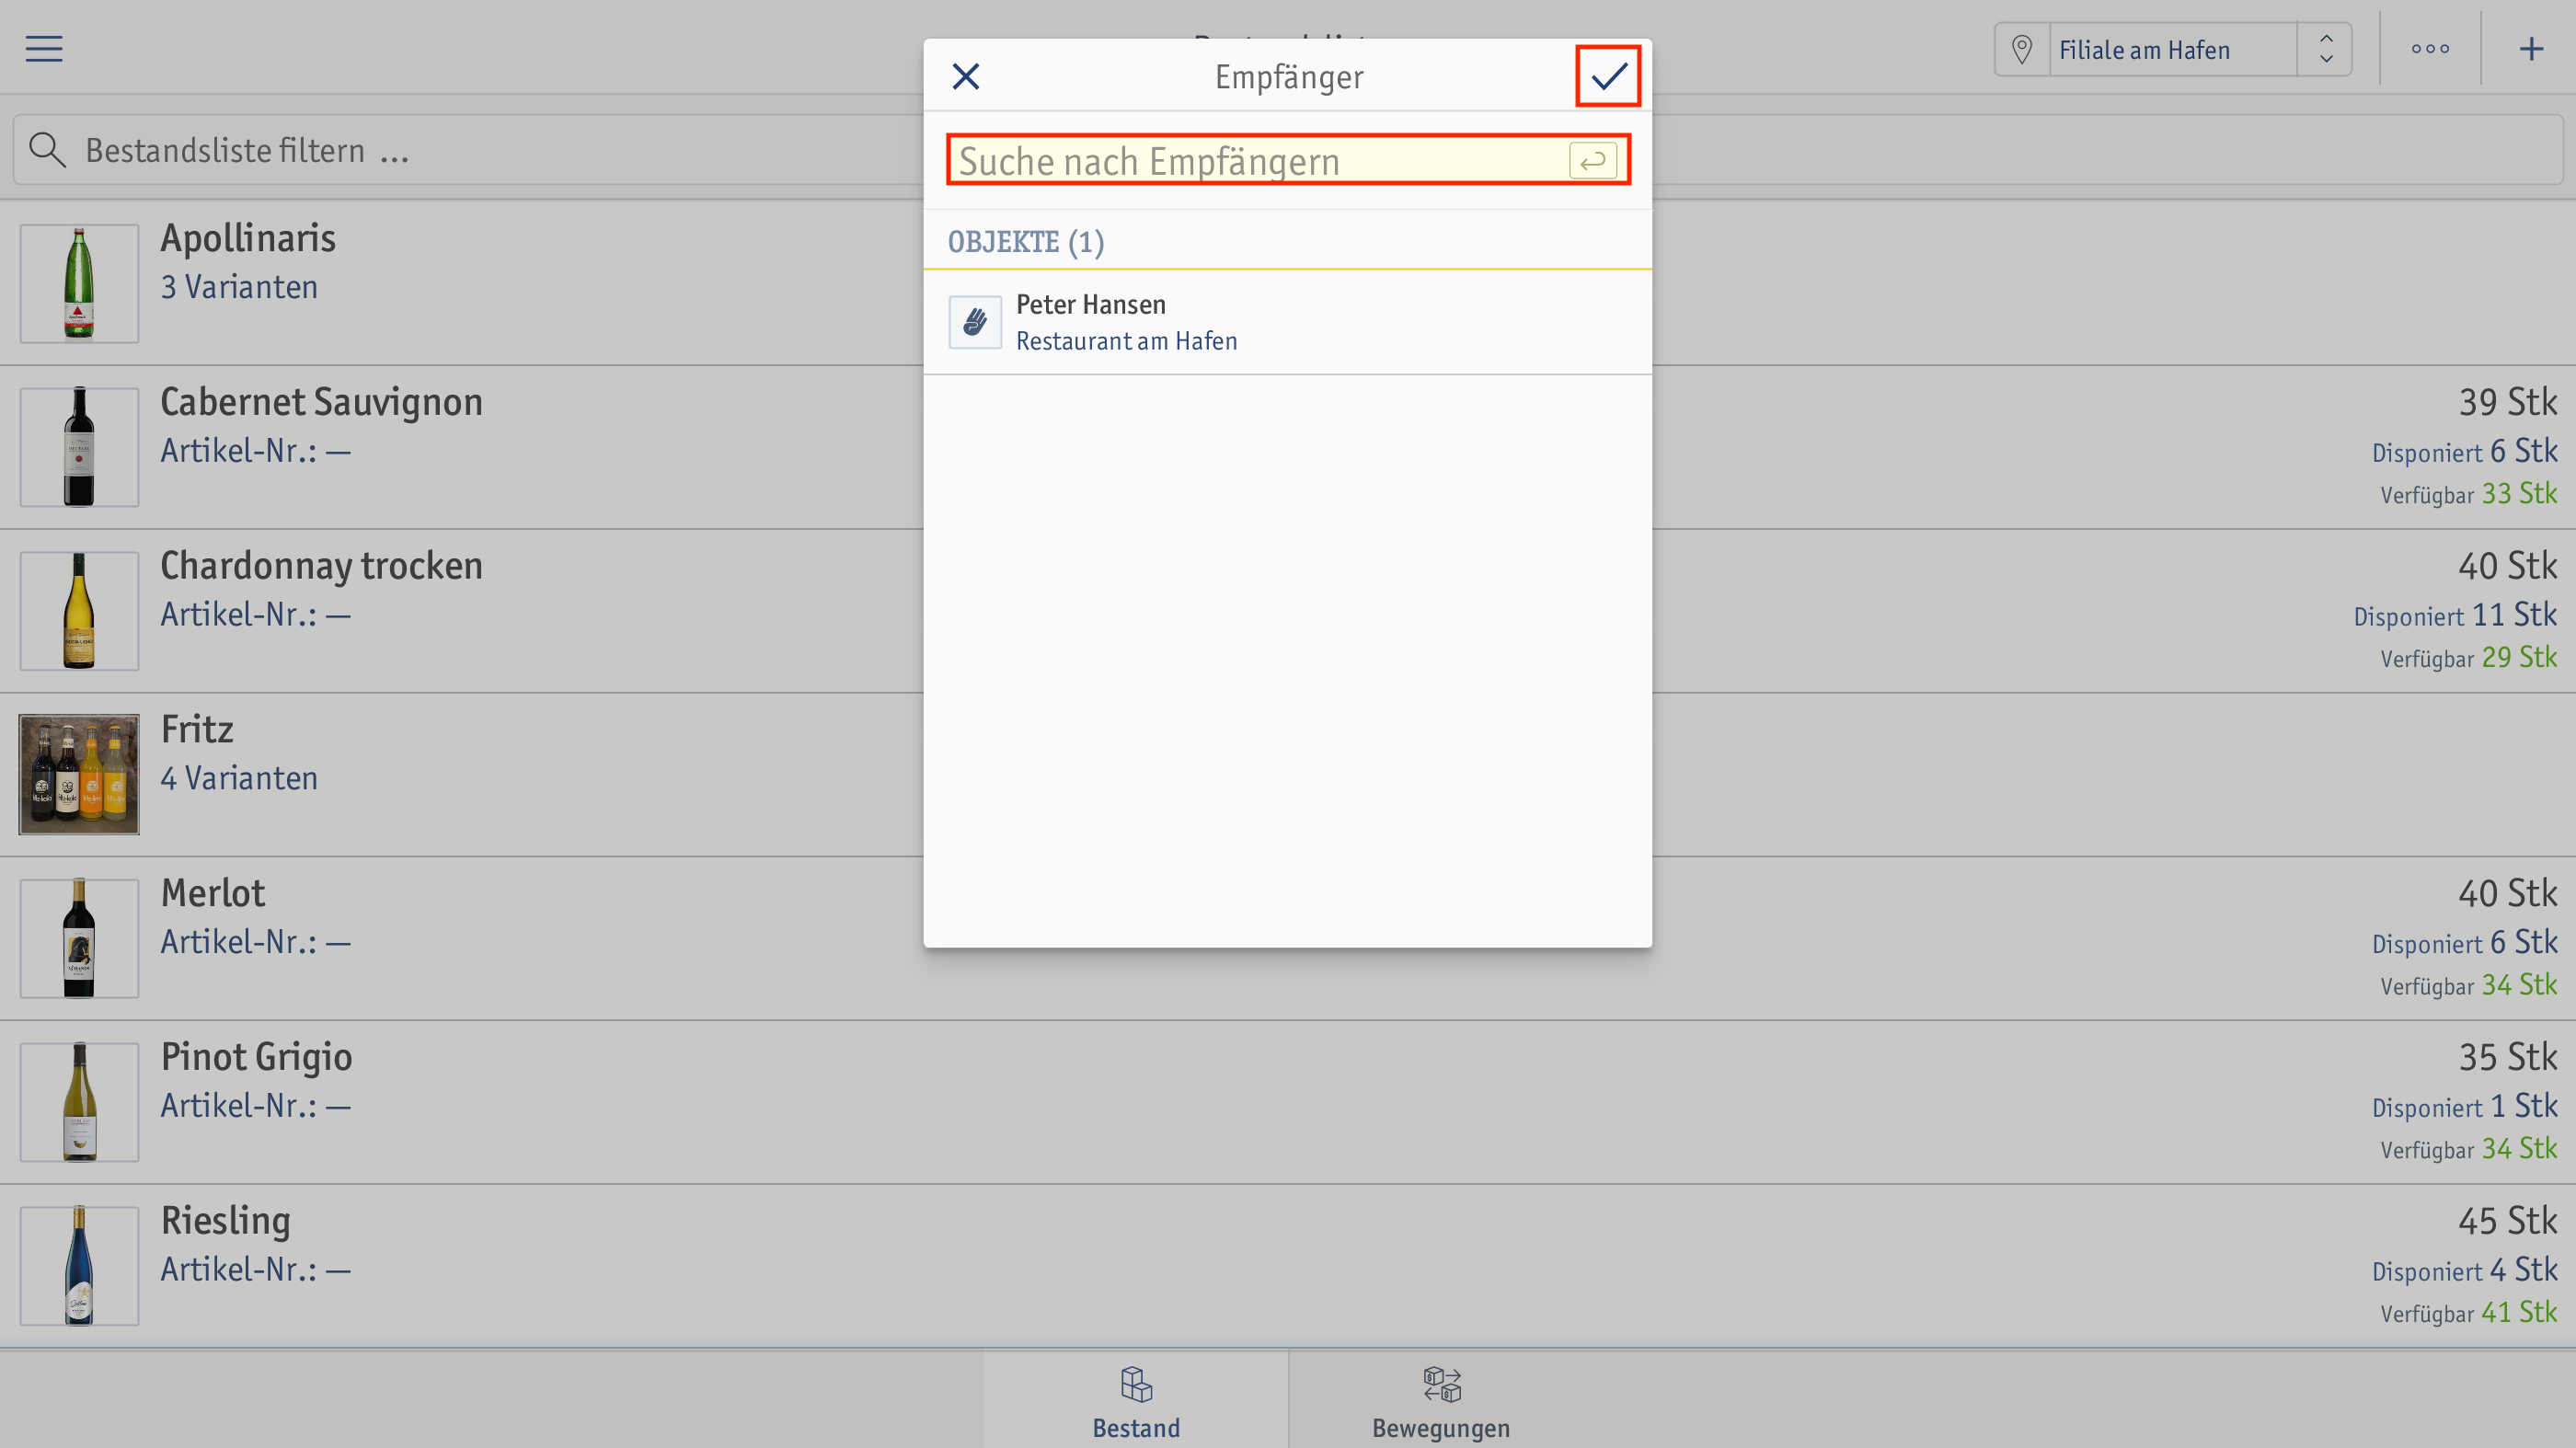Click the OBJEKTE (1) section header
This screenshot has height=1448, width=2576.
tap(1026, 242)
